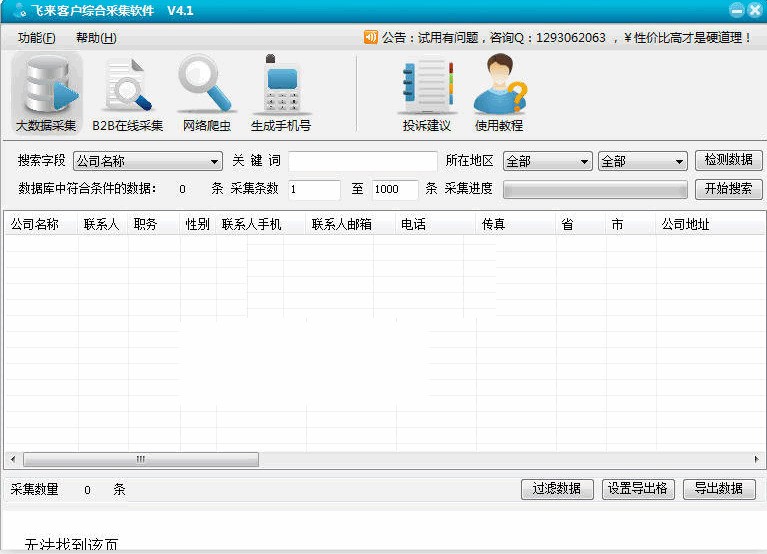This screenshot has width=767, height=554.
Task: Click the 导出数据 button
Action: [x=719, y=488]
